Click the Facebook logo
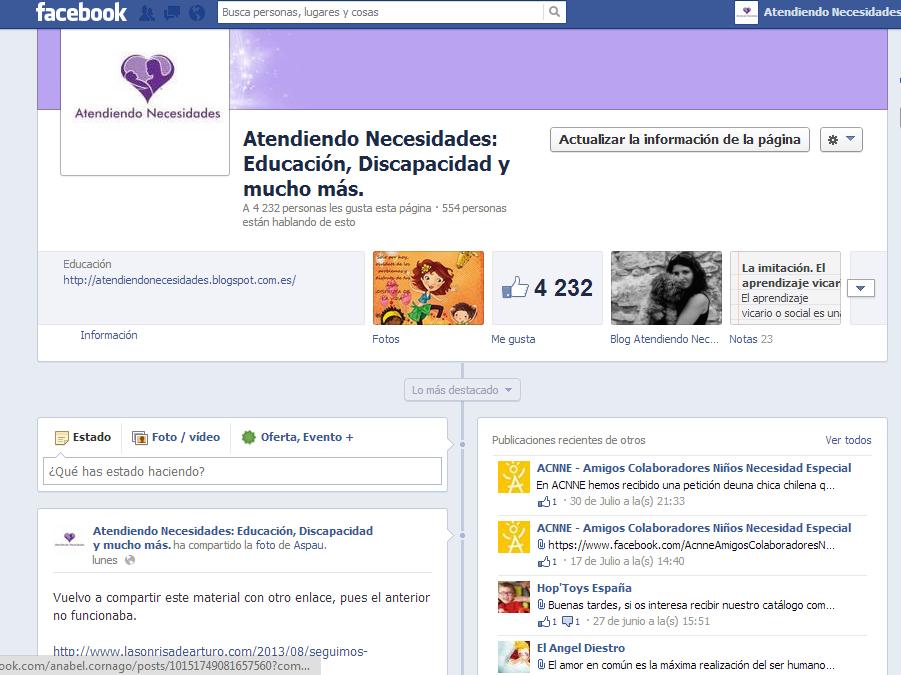 point(81,12)
